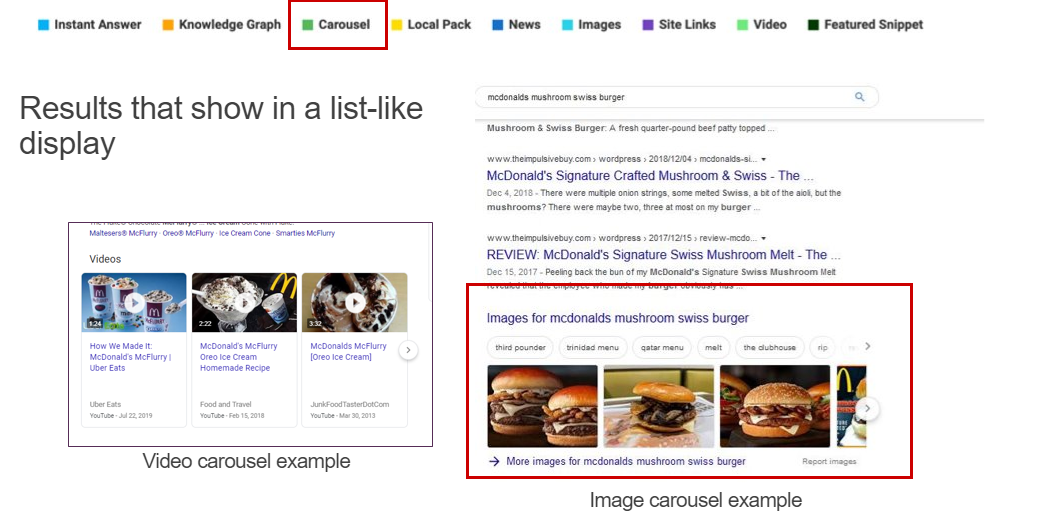Image resolution: width=1040 pixels, height=525 pixels.
Task: Select the Instant Answer legend item
Action: (90, 25)
